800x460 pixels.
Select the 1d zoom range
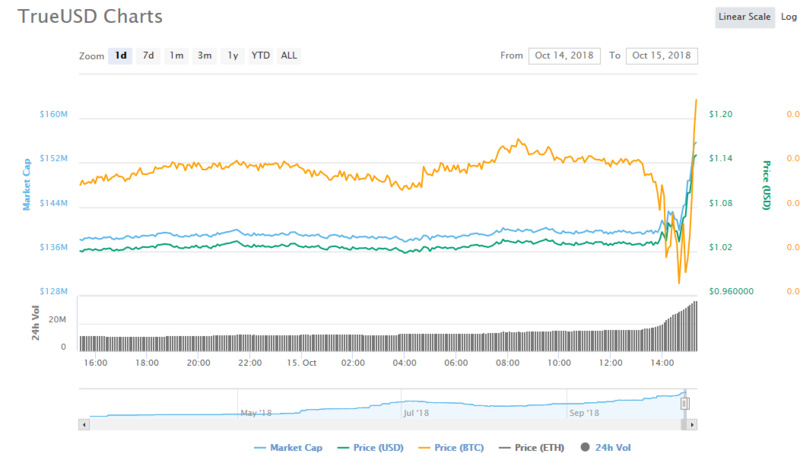click(120, 56)
